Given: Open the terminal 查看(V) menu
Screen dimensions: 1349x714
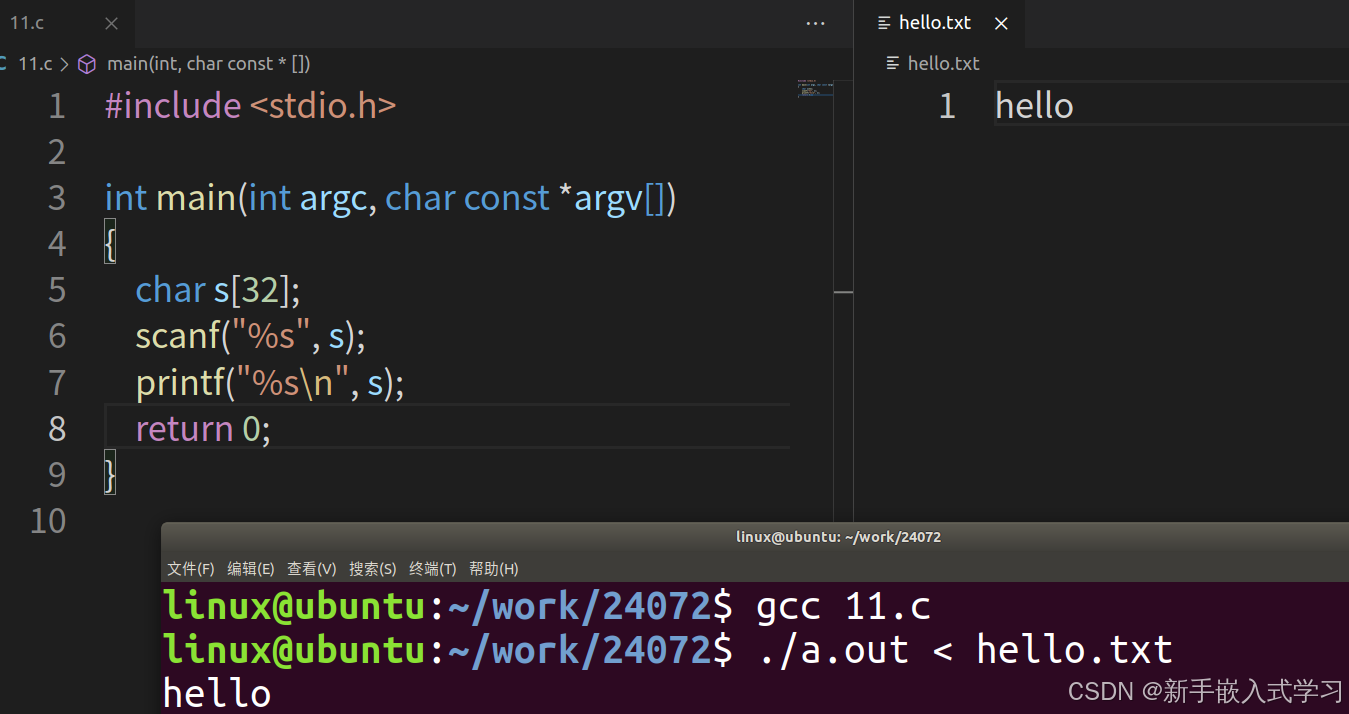Looking at the screenshot, I should tap(311, 569).
